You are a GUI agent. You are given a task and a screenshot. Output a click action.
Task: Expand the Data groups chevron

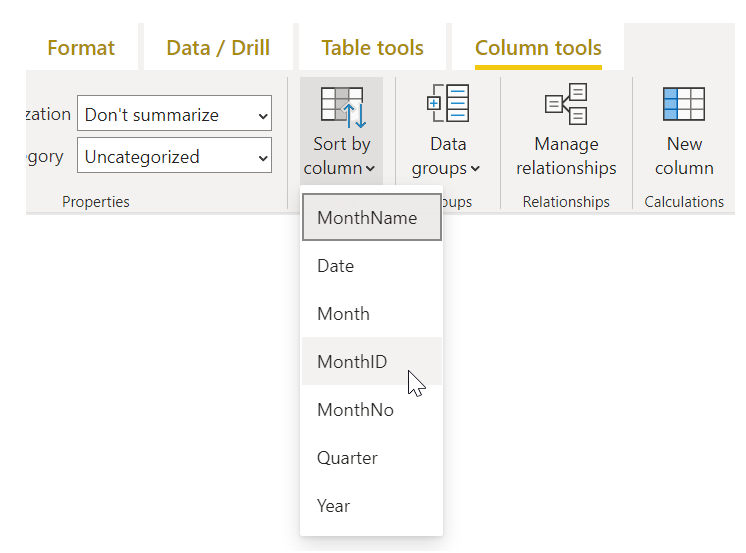(475, 170)
